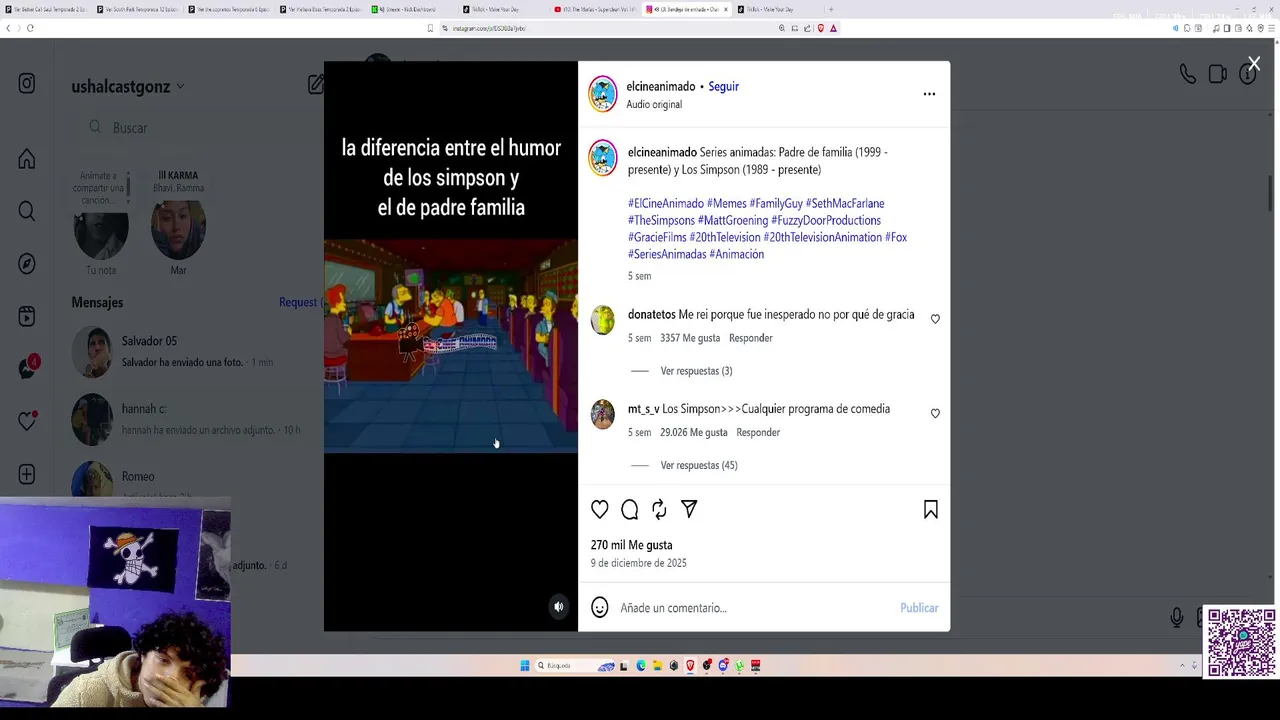Open the Windows Start menu
The height and width of the screenshot is (720, 1280).
524,666
